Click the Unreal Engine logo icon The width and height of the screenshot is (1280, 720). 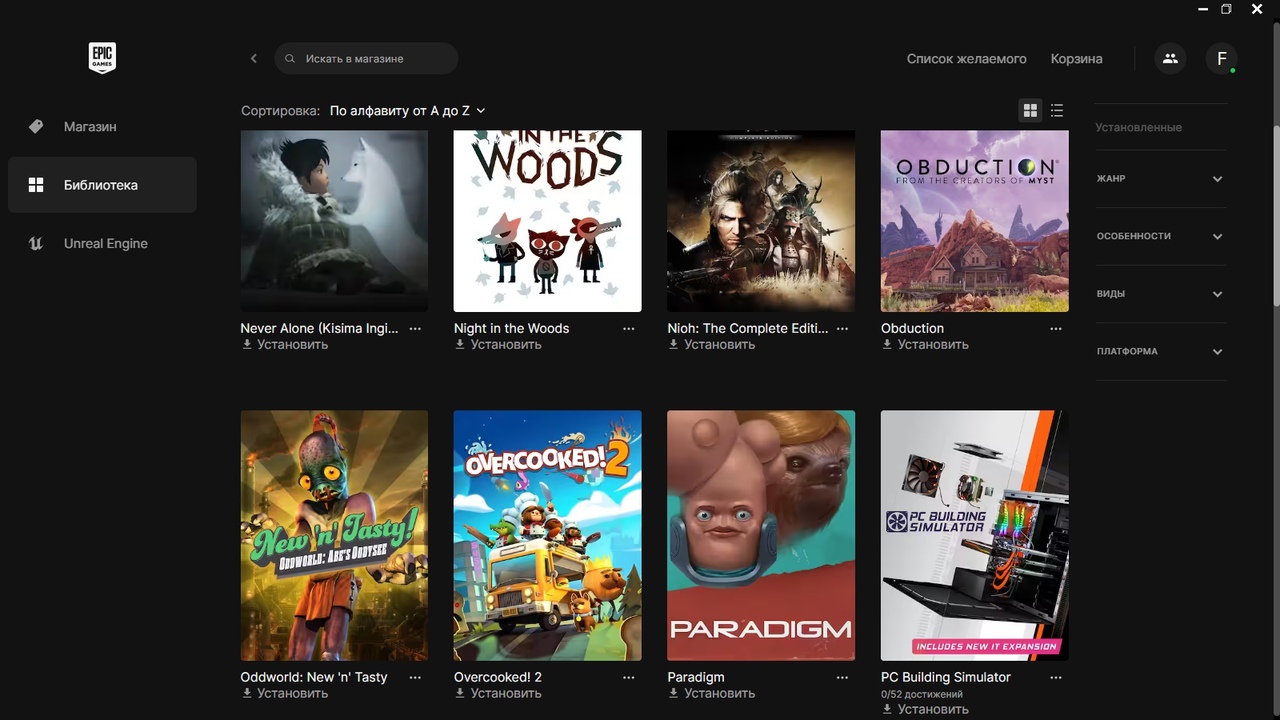(x=36, y=243)
